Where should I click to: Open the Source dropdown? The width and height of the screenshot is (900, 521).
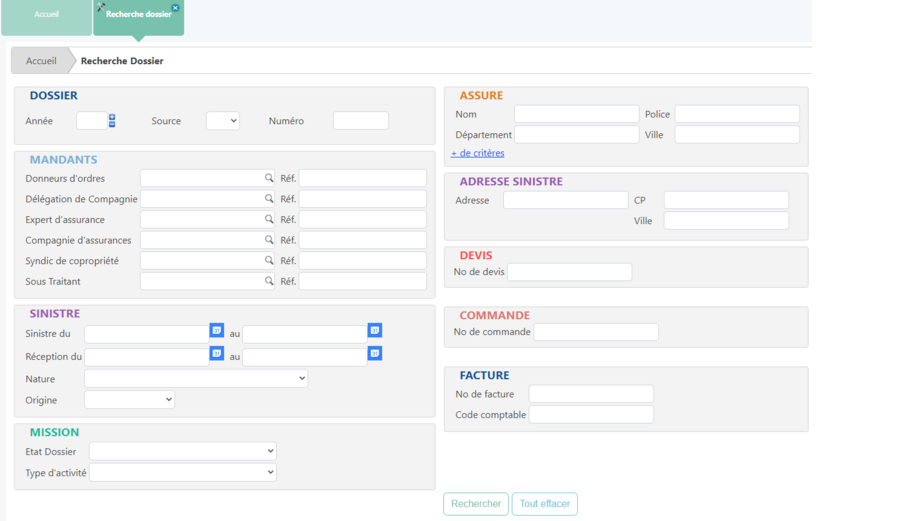[x=222, y=121]
